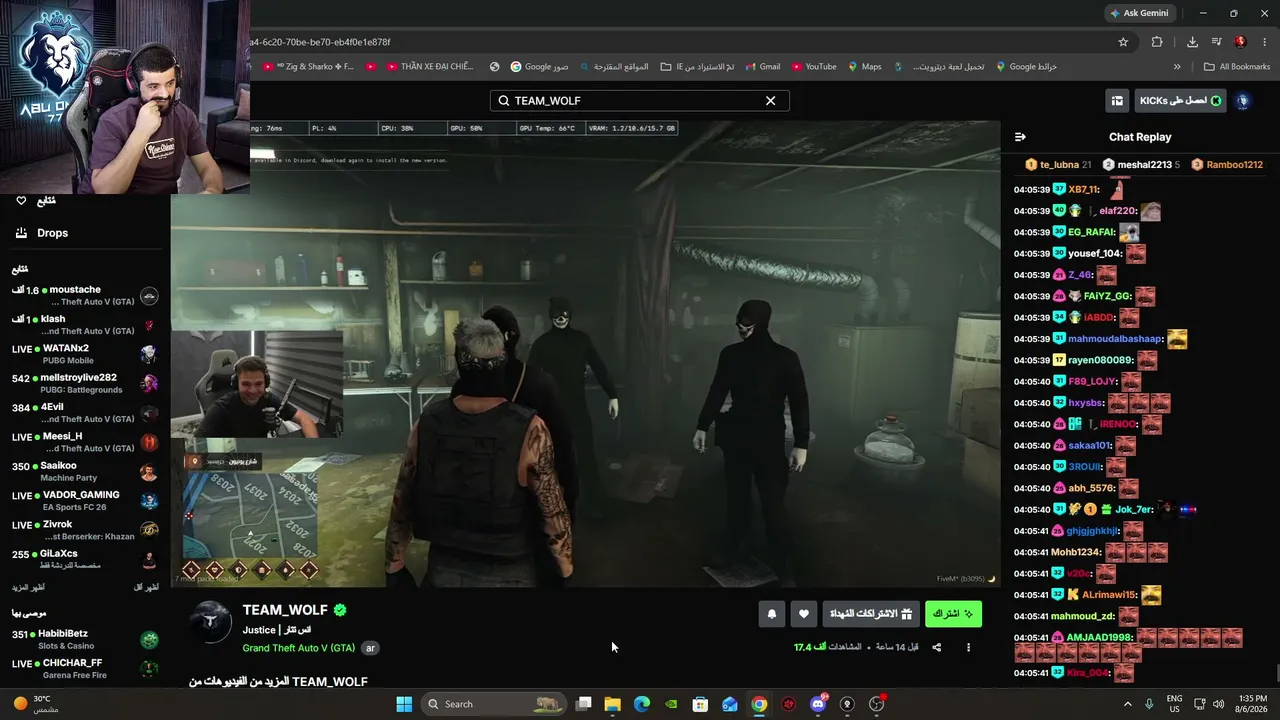The width and height of the screenshot is (1280, 720).
Task: Click the Windows taskbar Search box
Action: [x=494, y=704]
